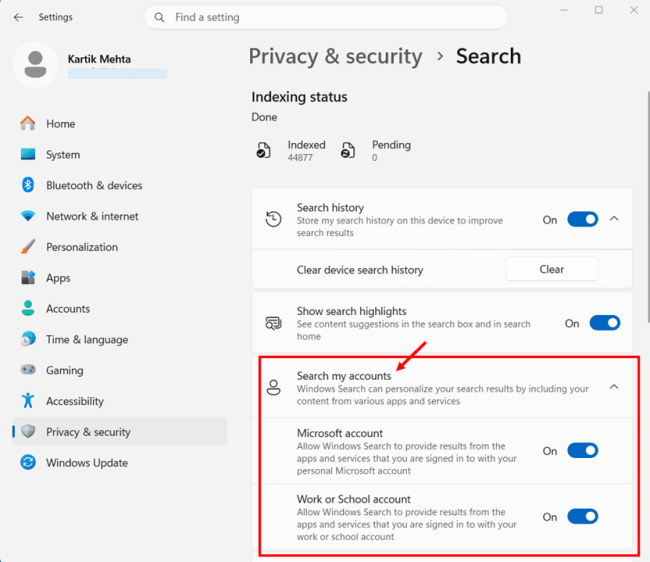Click the back arrow icon in Settings
This screenshot has width=650, height=562.
18,17
